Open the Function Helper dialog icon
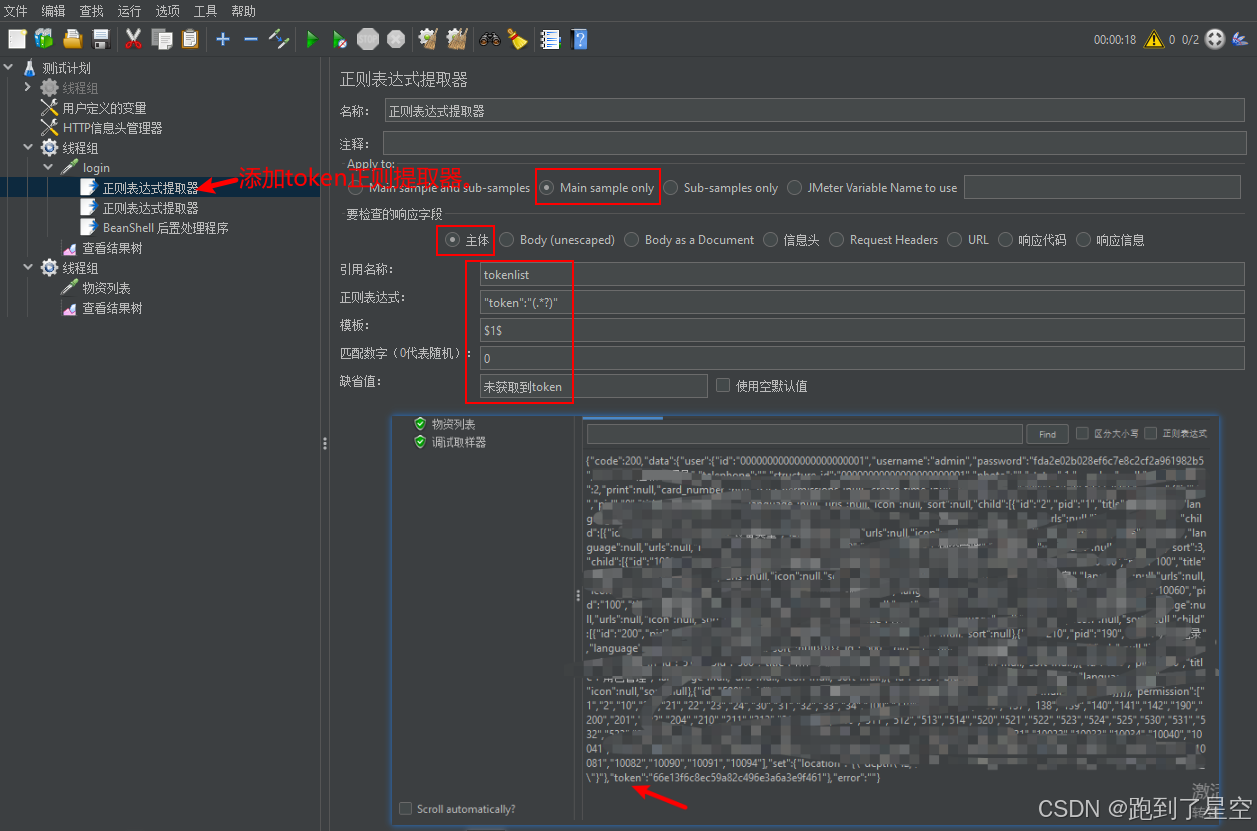 [549, 39]
